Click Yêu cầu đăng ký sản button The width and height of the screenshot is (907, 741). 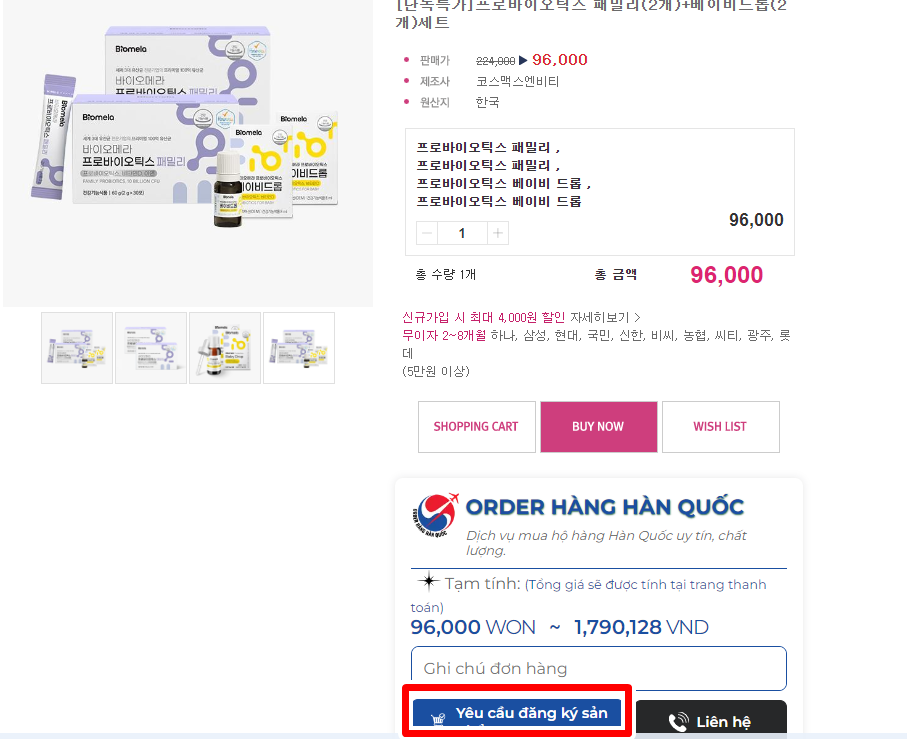tap(517, 713)
